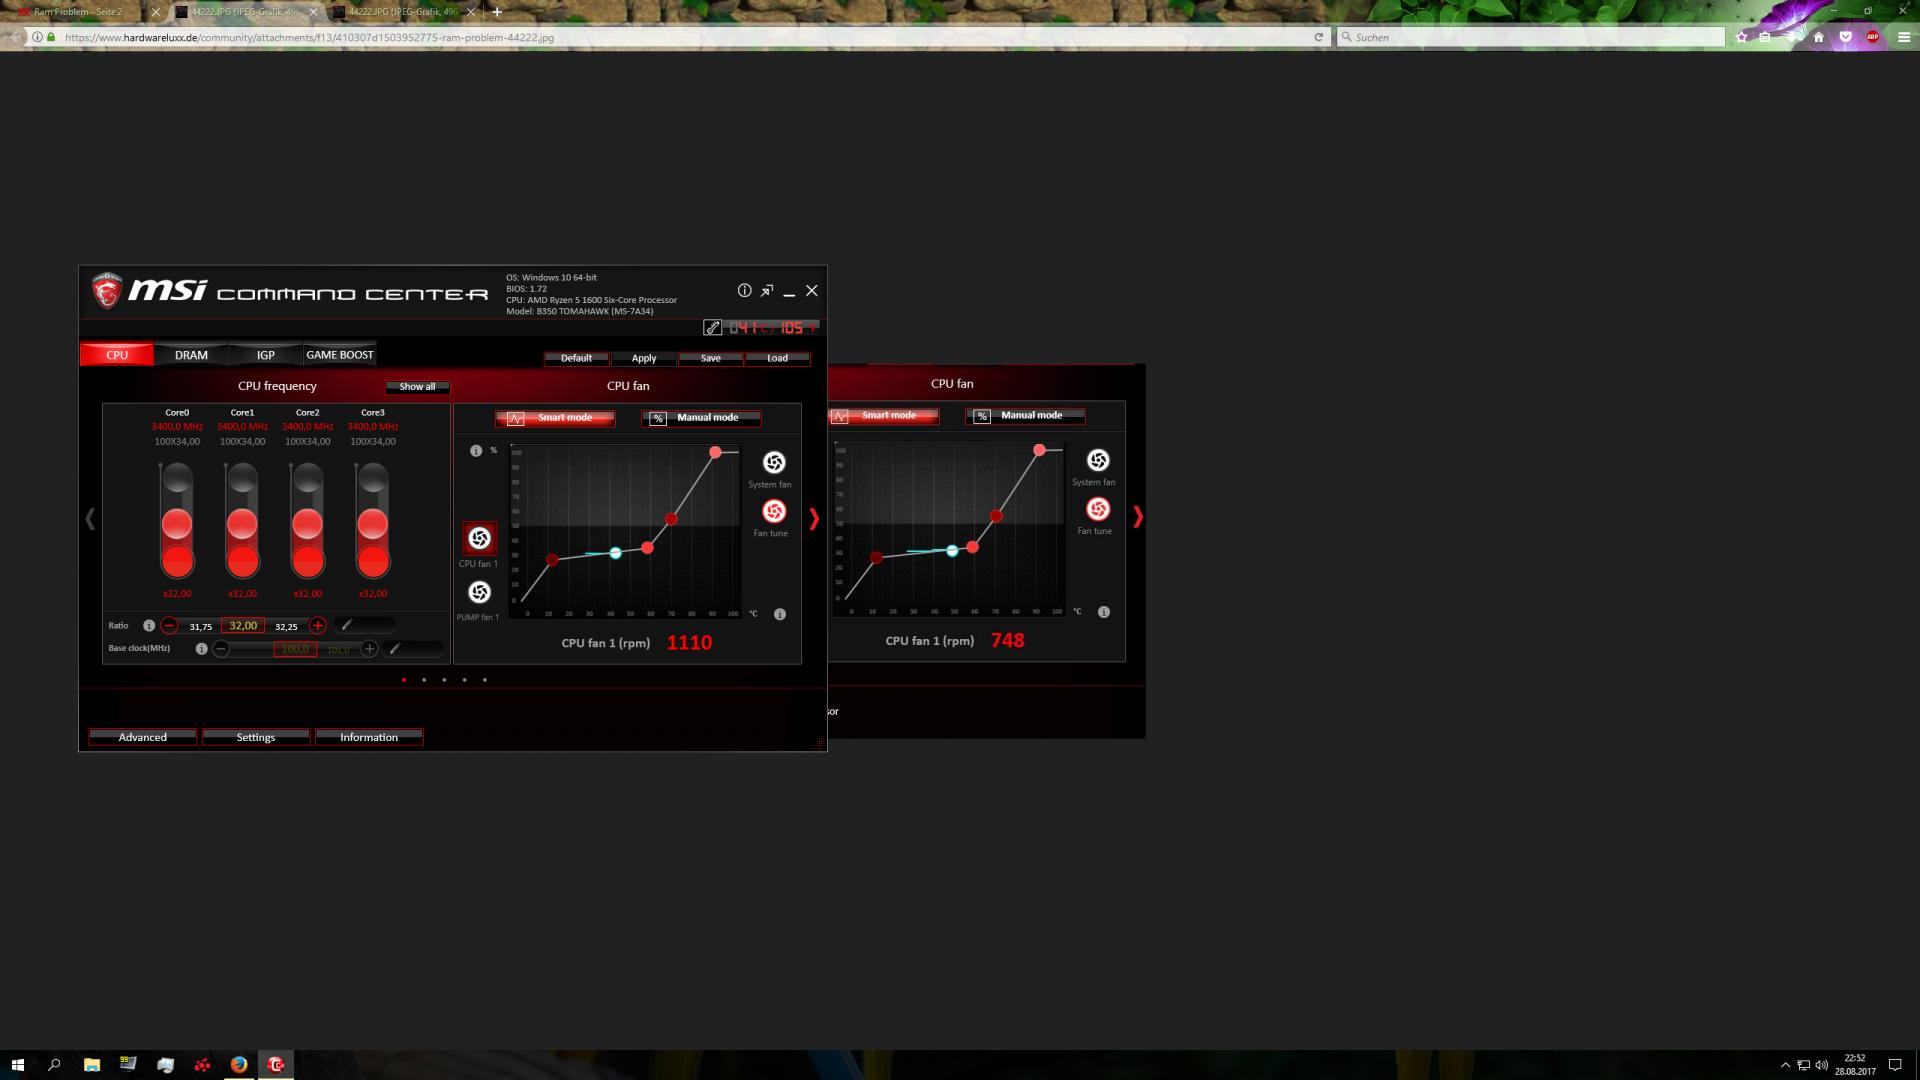The width and height of the screenshot is (1920, 1080).
Task: Open Firefox from the taskbar
Action: [239, 1065]
